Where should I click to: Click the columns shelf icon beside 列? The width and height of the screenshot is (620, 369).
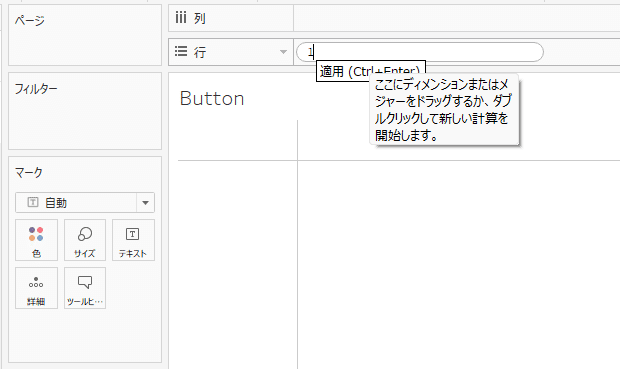pyautogui.click(x=181, y=18)
